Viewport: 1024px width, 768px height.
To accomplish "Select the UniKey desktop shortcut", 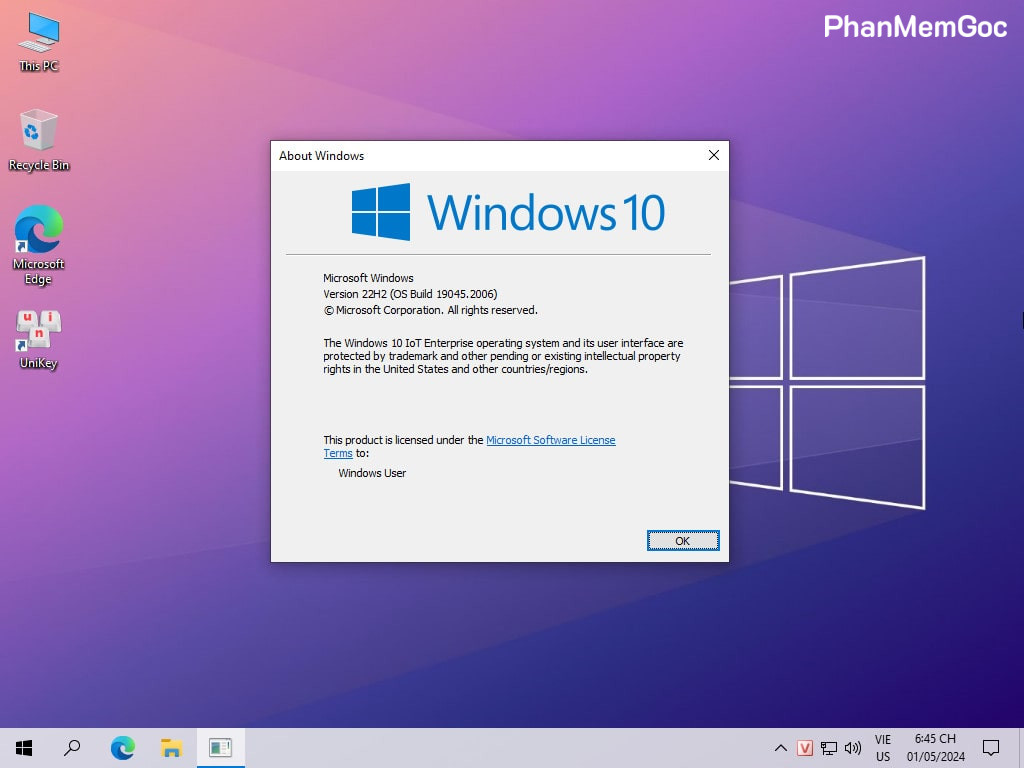I will pyautogui.click(x=39, y=337).
